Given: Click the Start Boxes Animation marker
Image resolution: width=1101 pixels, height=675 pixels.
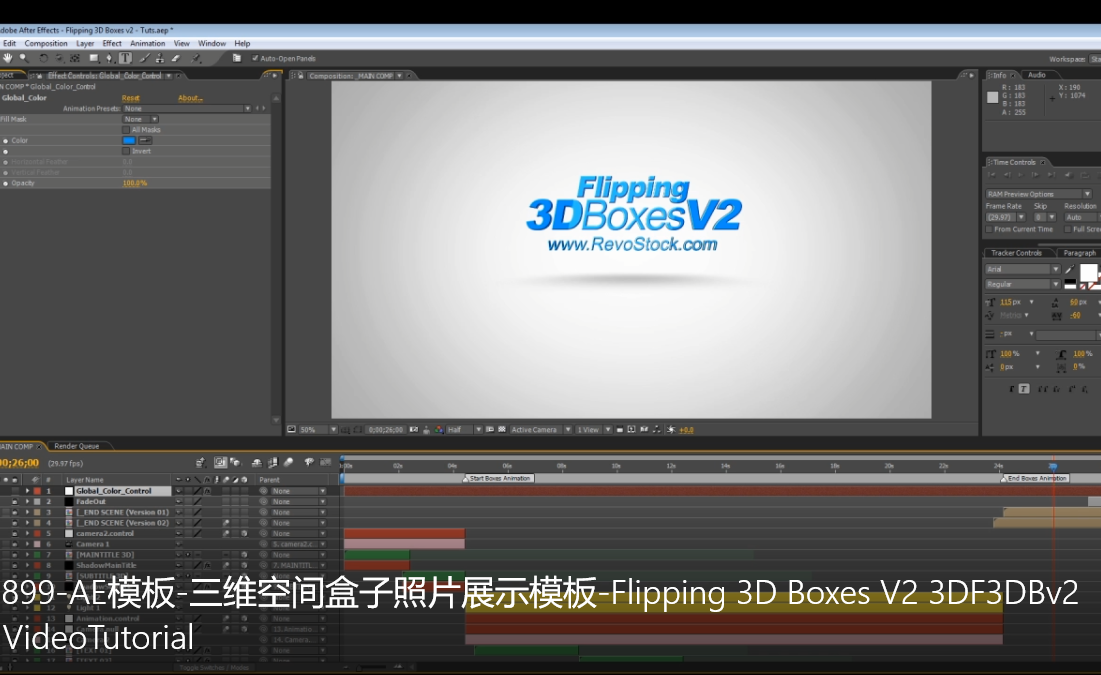Looking at the screenshot, I should (x=499, y=478).
